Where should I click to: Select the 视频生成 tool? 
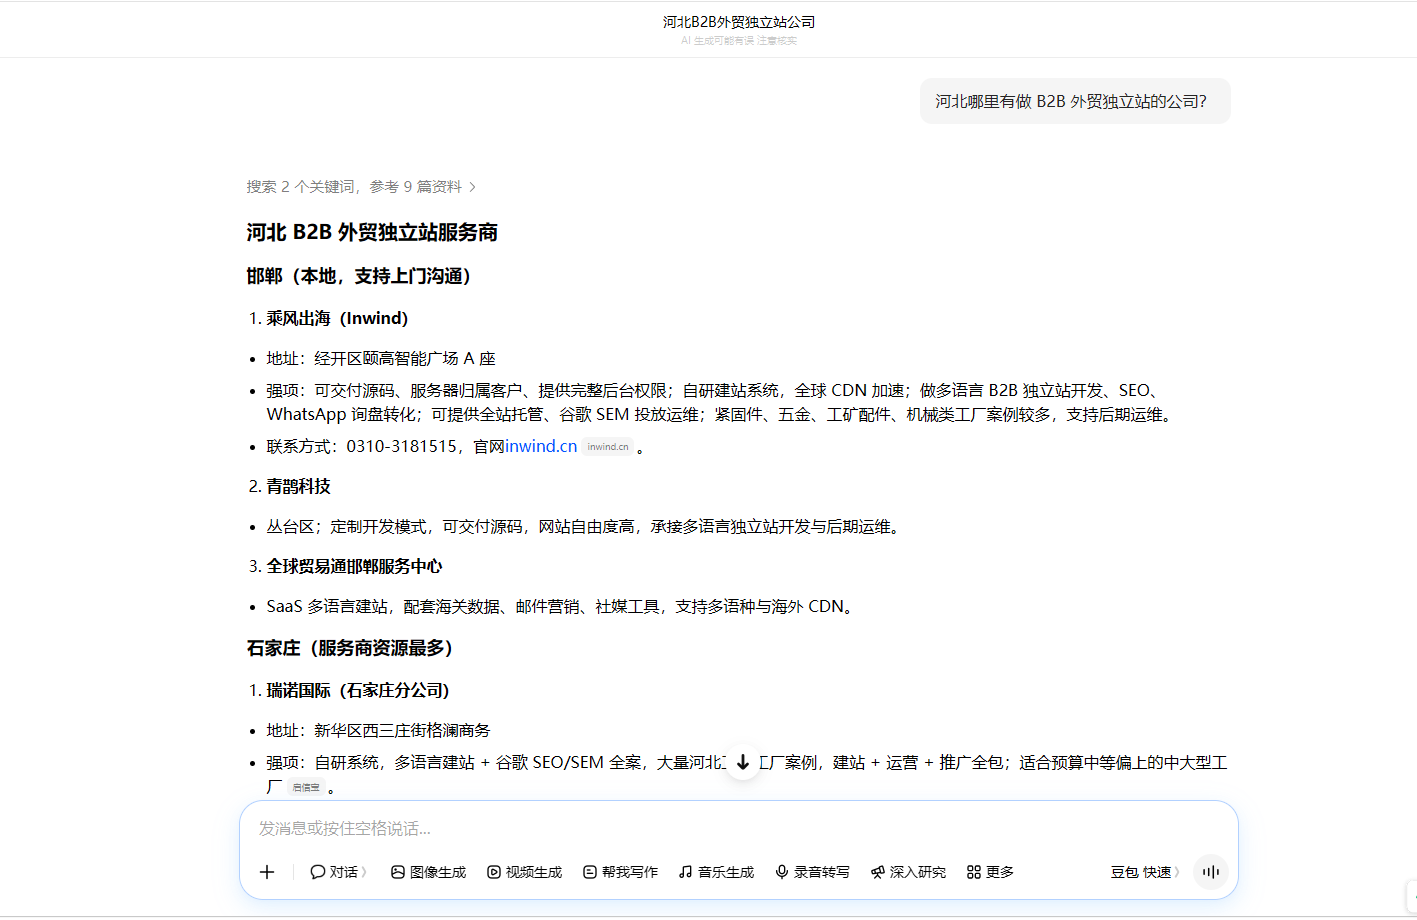tap(524, 872)
